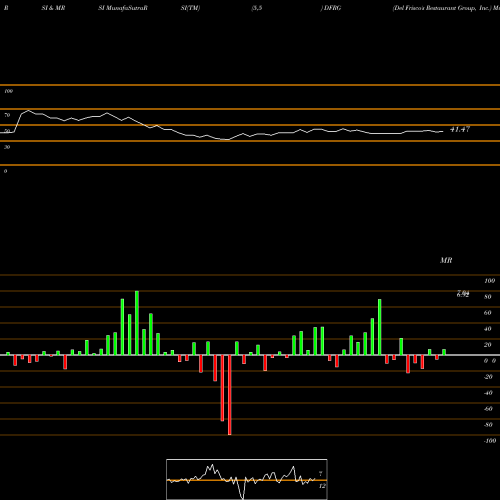Screen dimensions: 500x500
Task: Click the tallest red bar near -100
Action: pos(229,395)
